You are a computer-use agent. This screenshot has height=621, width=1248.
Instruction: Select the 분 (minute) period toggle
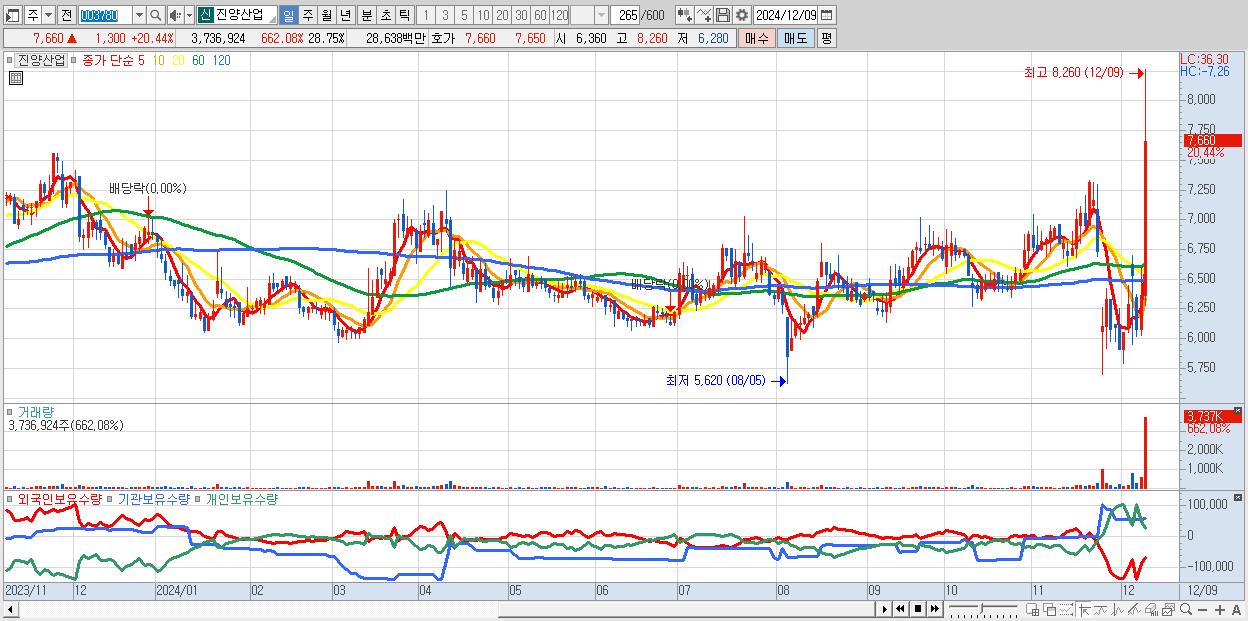click(x=366, y=15)
